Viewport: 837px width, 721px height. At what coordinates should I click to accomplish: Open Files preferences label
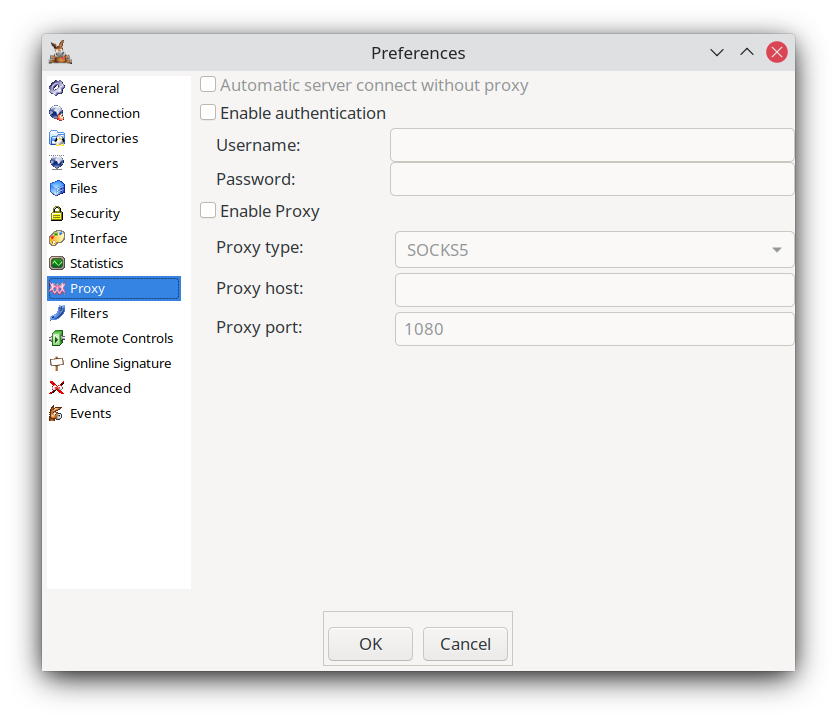[84, 188]
